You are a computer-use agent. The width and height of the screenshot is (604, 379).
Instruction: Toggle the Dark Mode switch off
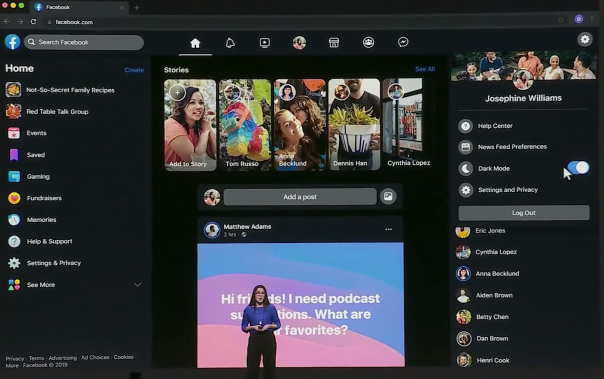(578, 168)
